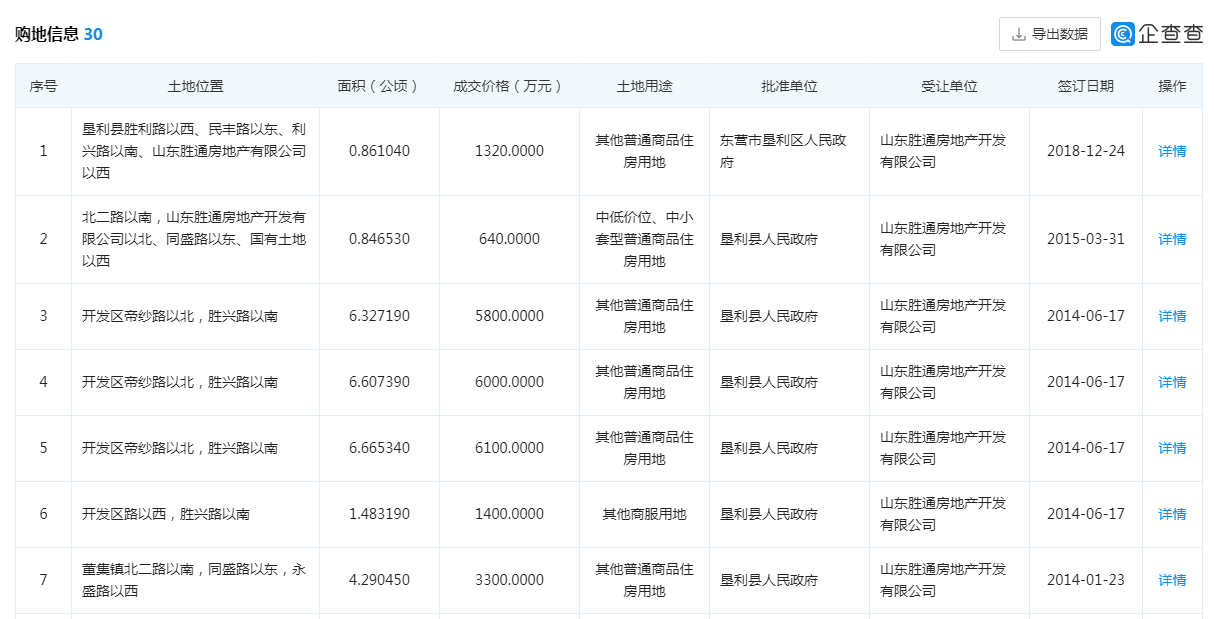Click the 受让单位 column header
The width and height of the screenshot is (1214, 619).
click(x=949, y=86)
